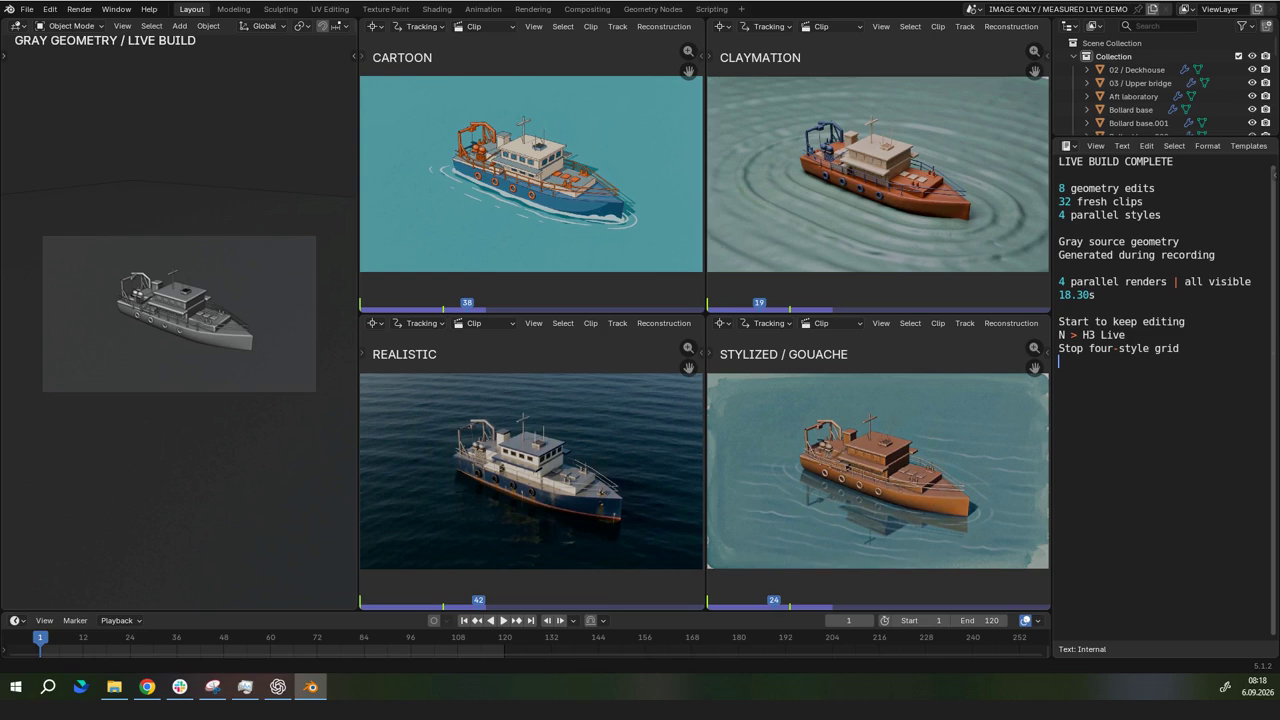Screen dimensions: 1280x720
Task: Click the Blender logo in menu bar
Action: (9, 9)
